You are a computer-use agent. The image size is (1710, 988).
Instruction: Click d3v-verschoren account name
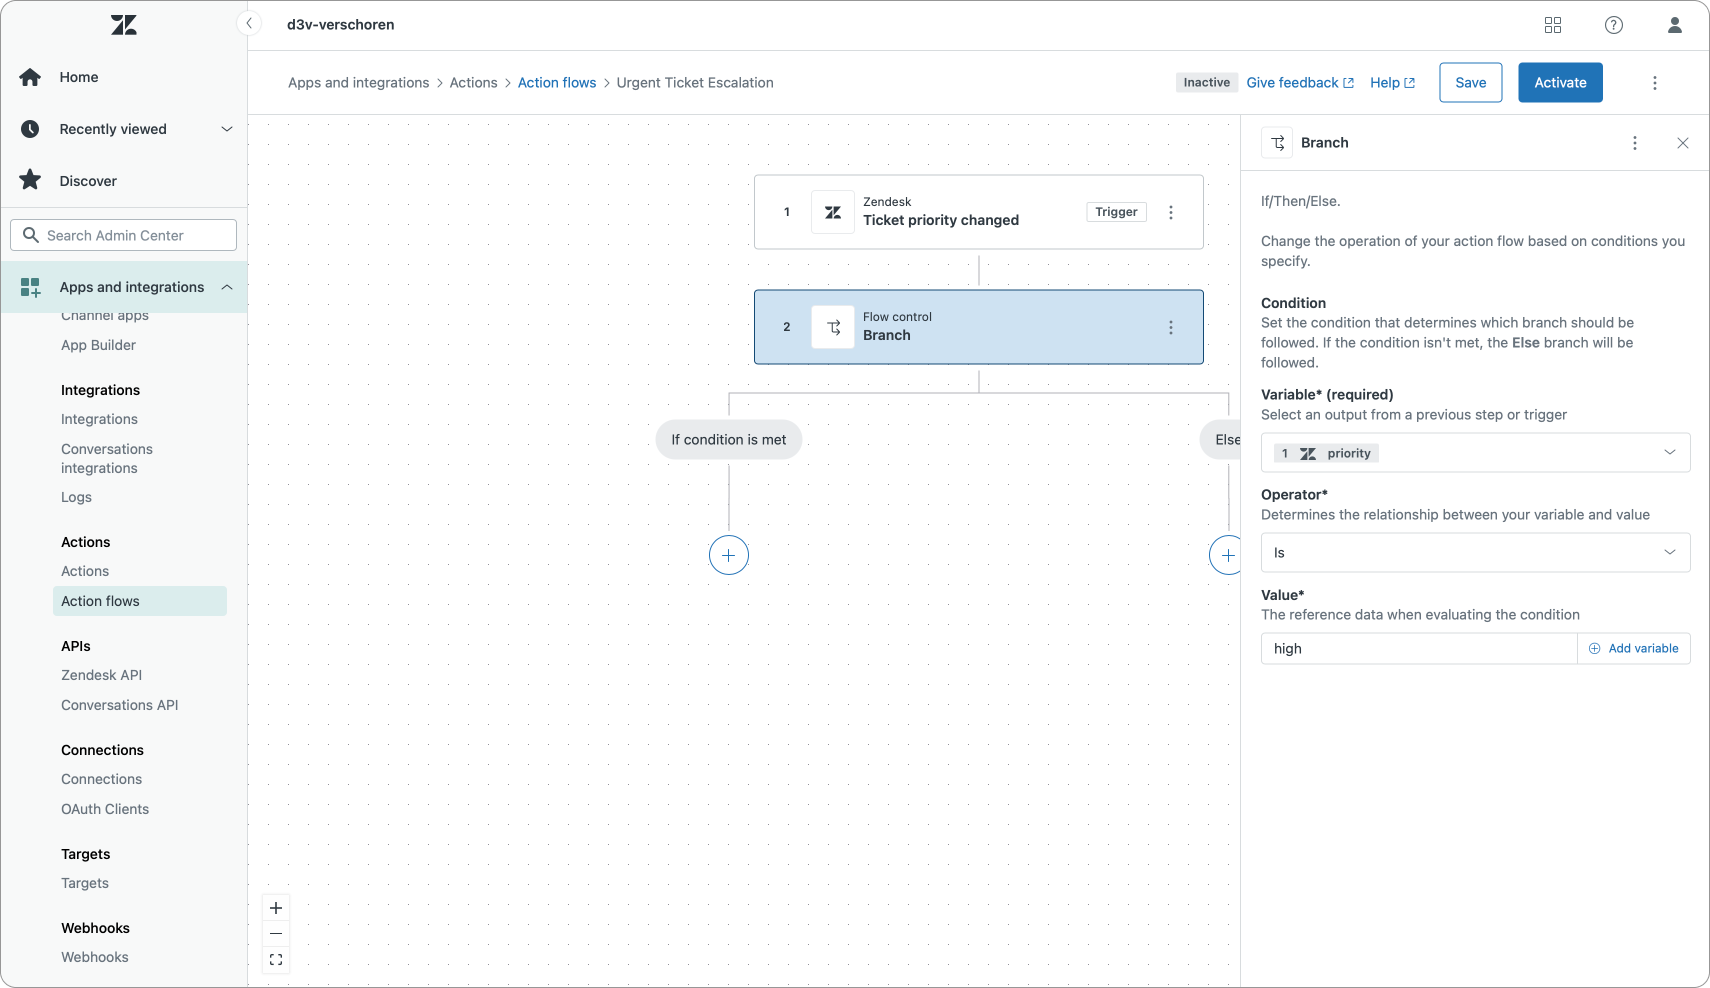point(341,25)
